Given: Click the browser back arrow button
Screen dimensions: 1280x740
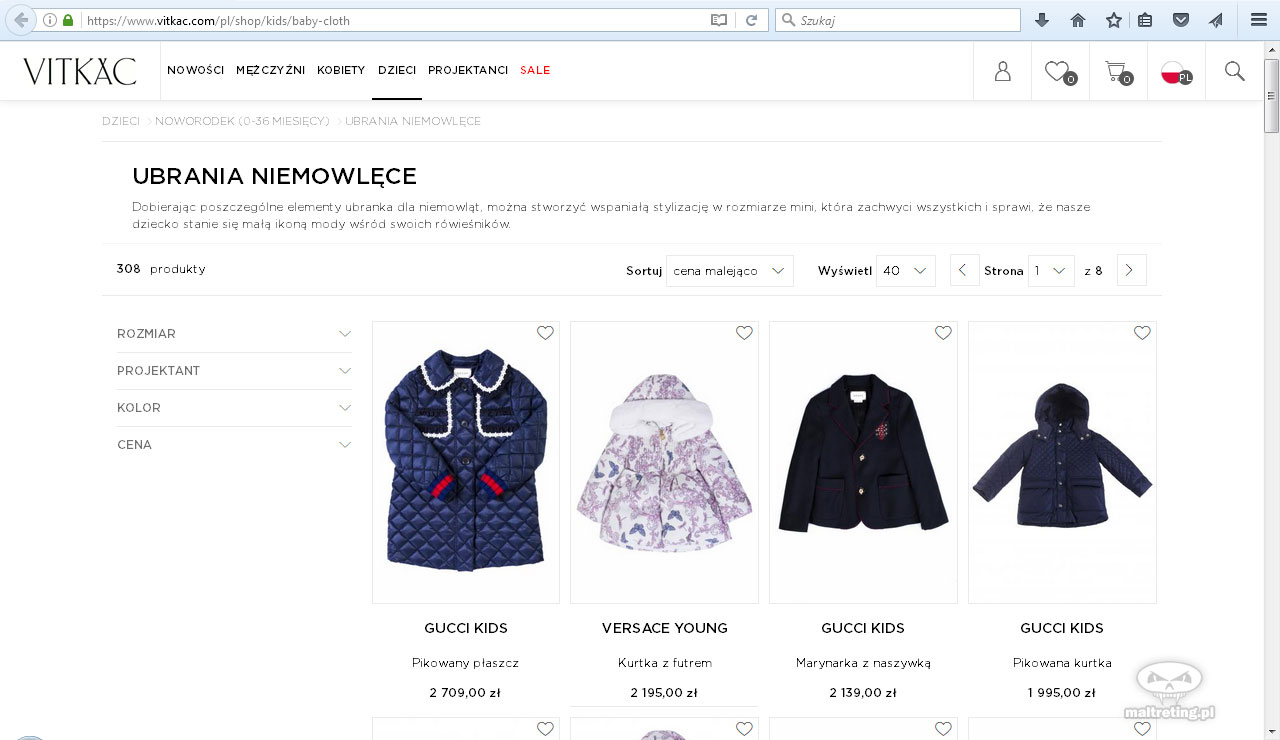Looking at the screenshot, I should 20,20.
